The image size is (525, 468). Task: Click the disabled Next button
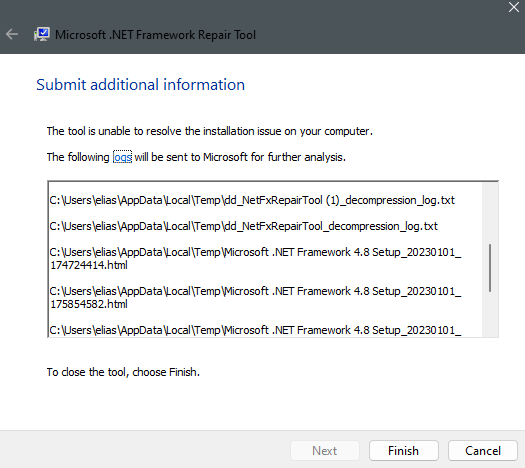click(325, 451)
